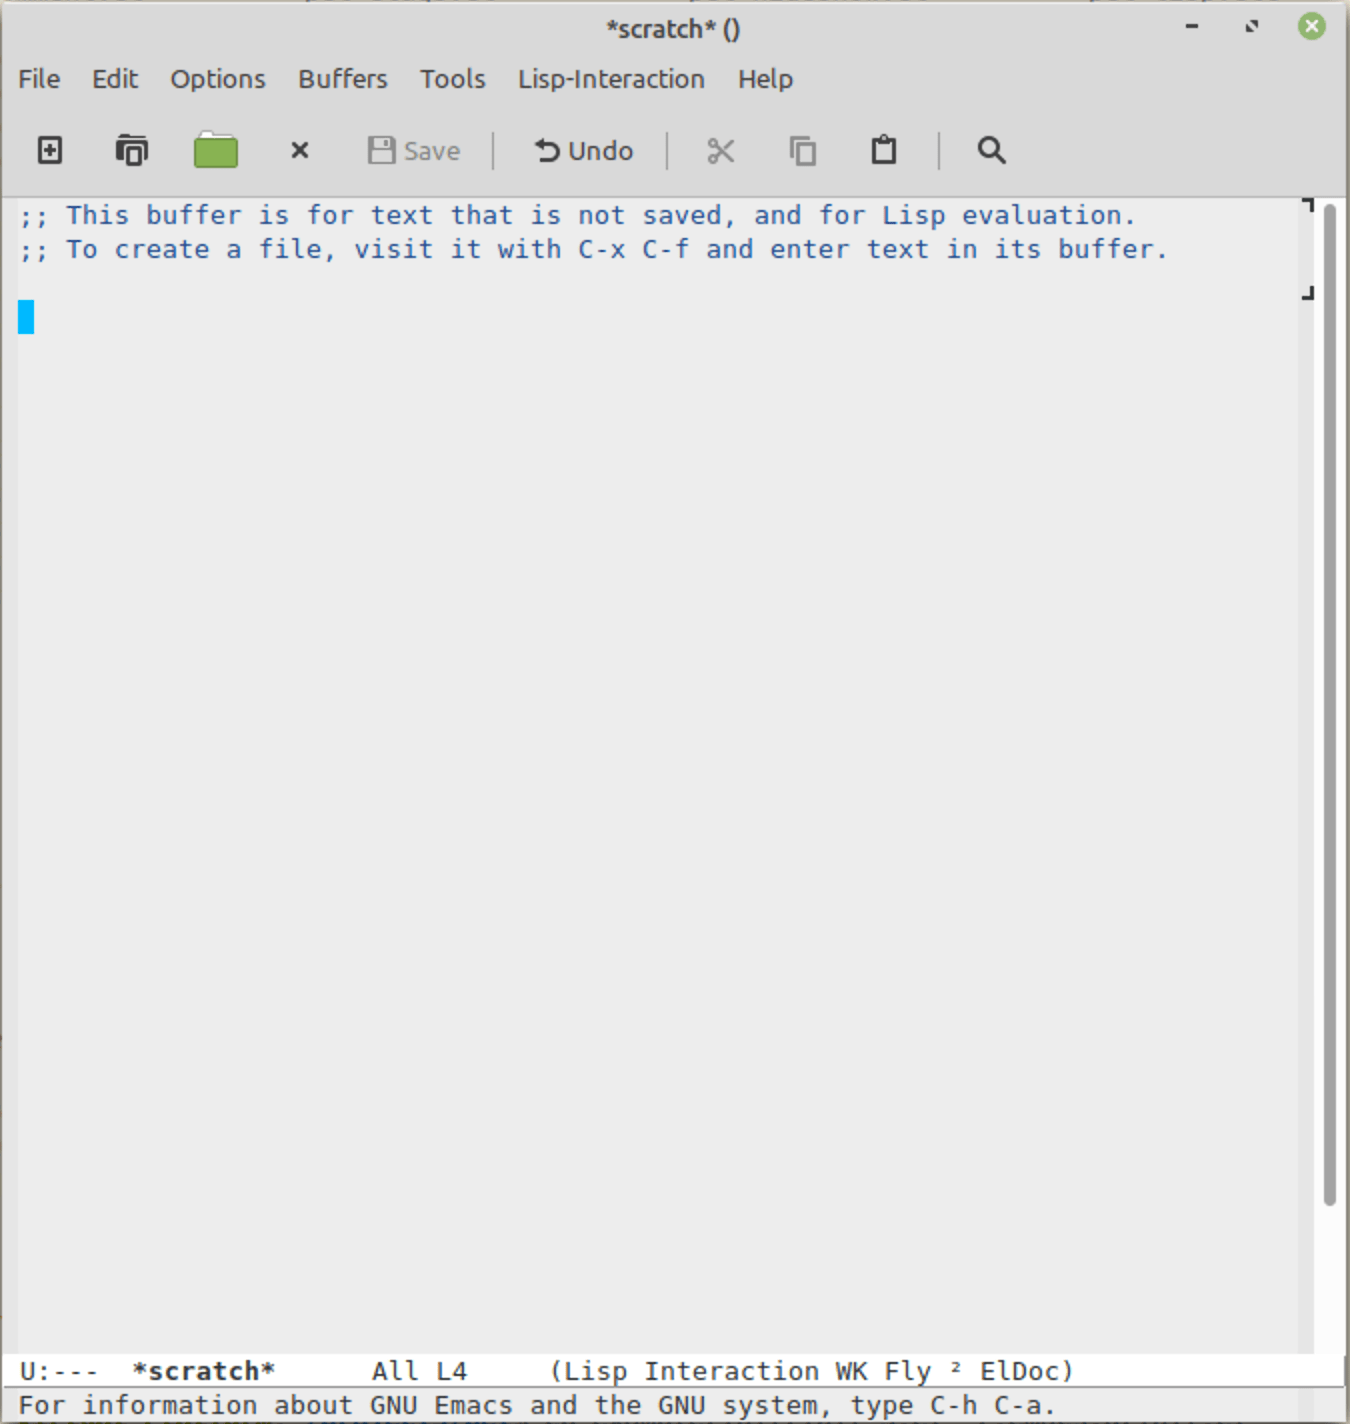Click the *scratch* buffer name in the mode line
Viewport: 1350px width, 1424px height.
204,1371
